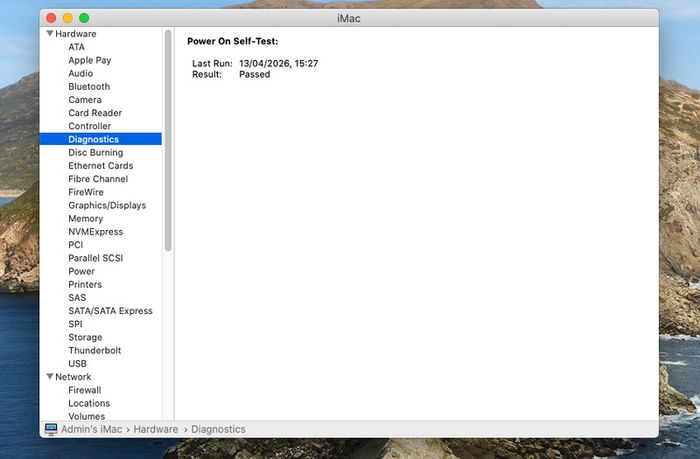Select Volumes under Network

(87, 416)
